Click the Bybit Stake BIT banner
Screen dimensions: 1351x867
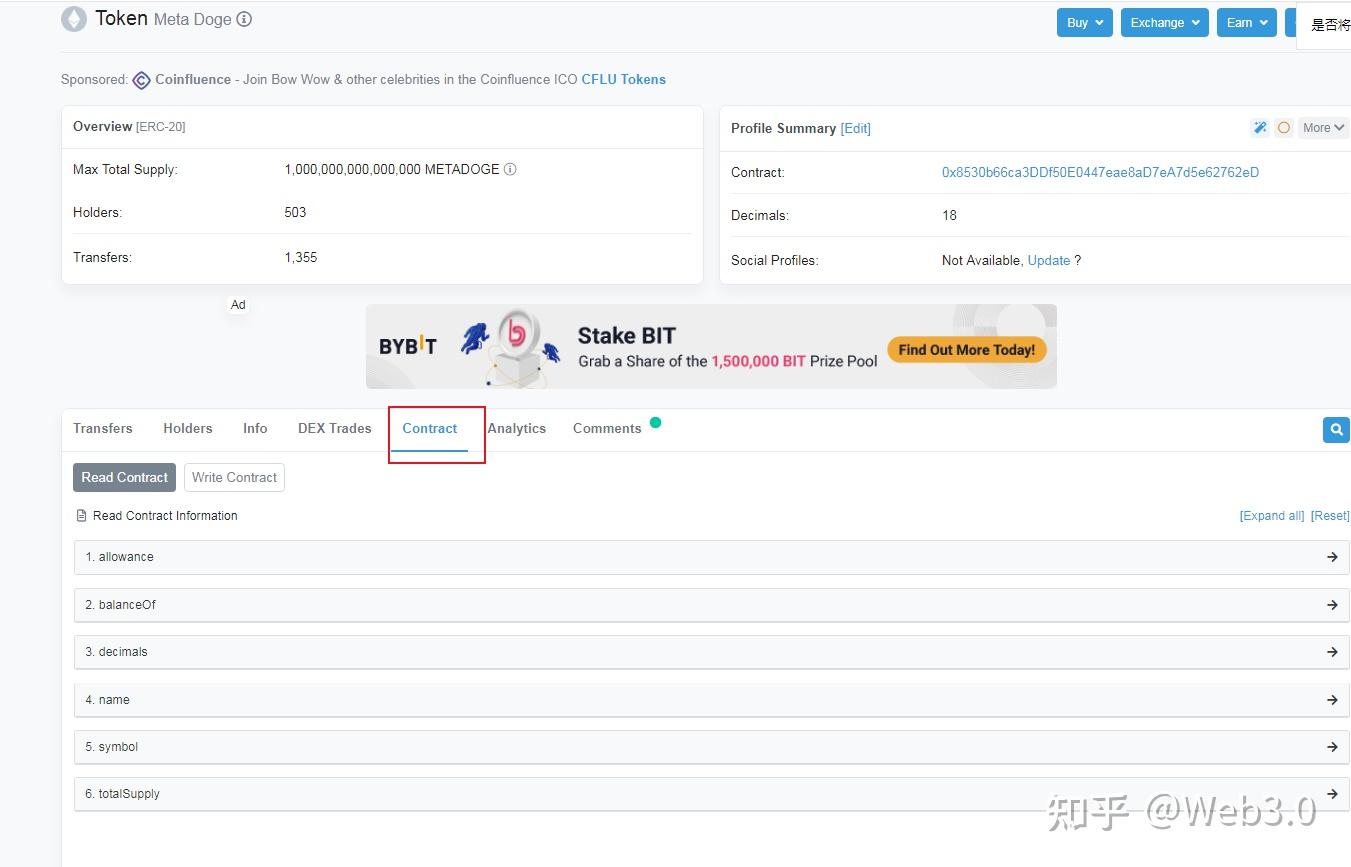[x=711, y=346]
